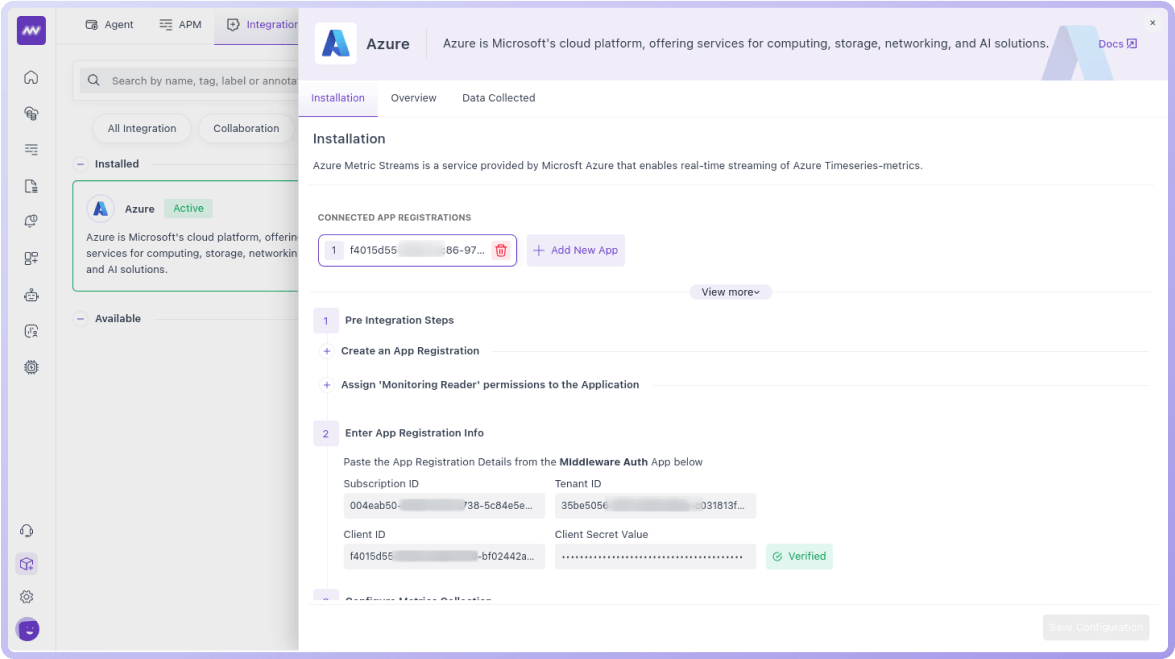Collapse the Available section

[x=80, y=319]
